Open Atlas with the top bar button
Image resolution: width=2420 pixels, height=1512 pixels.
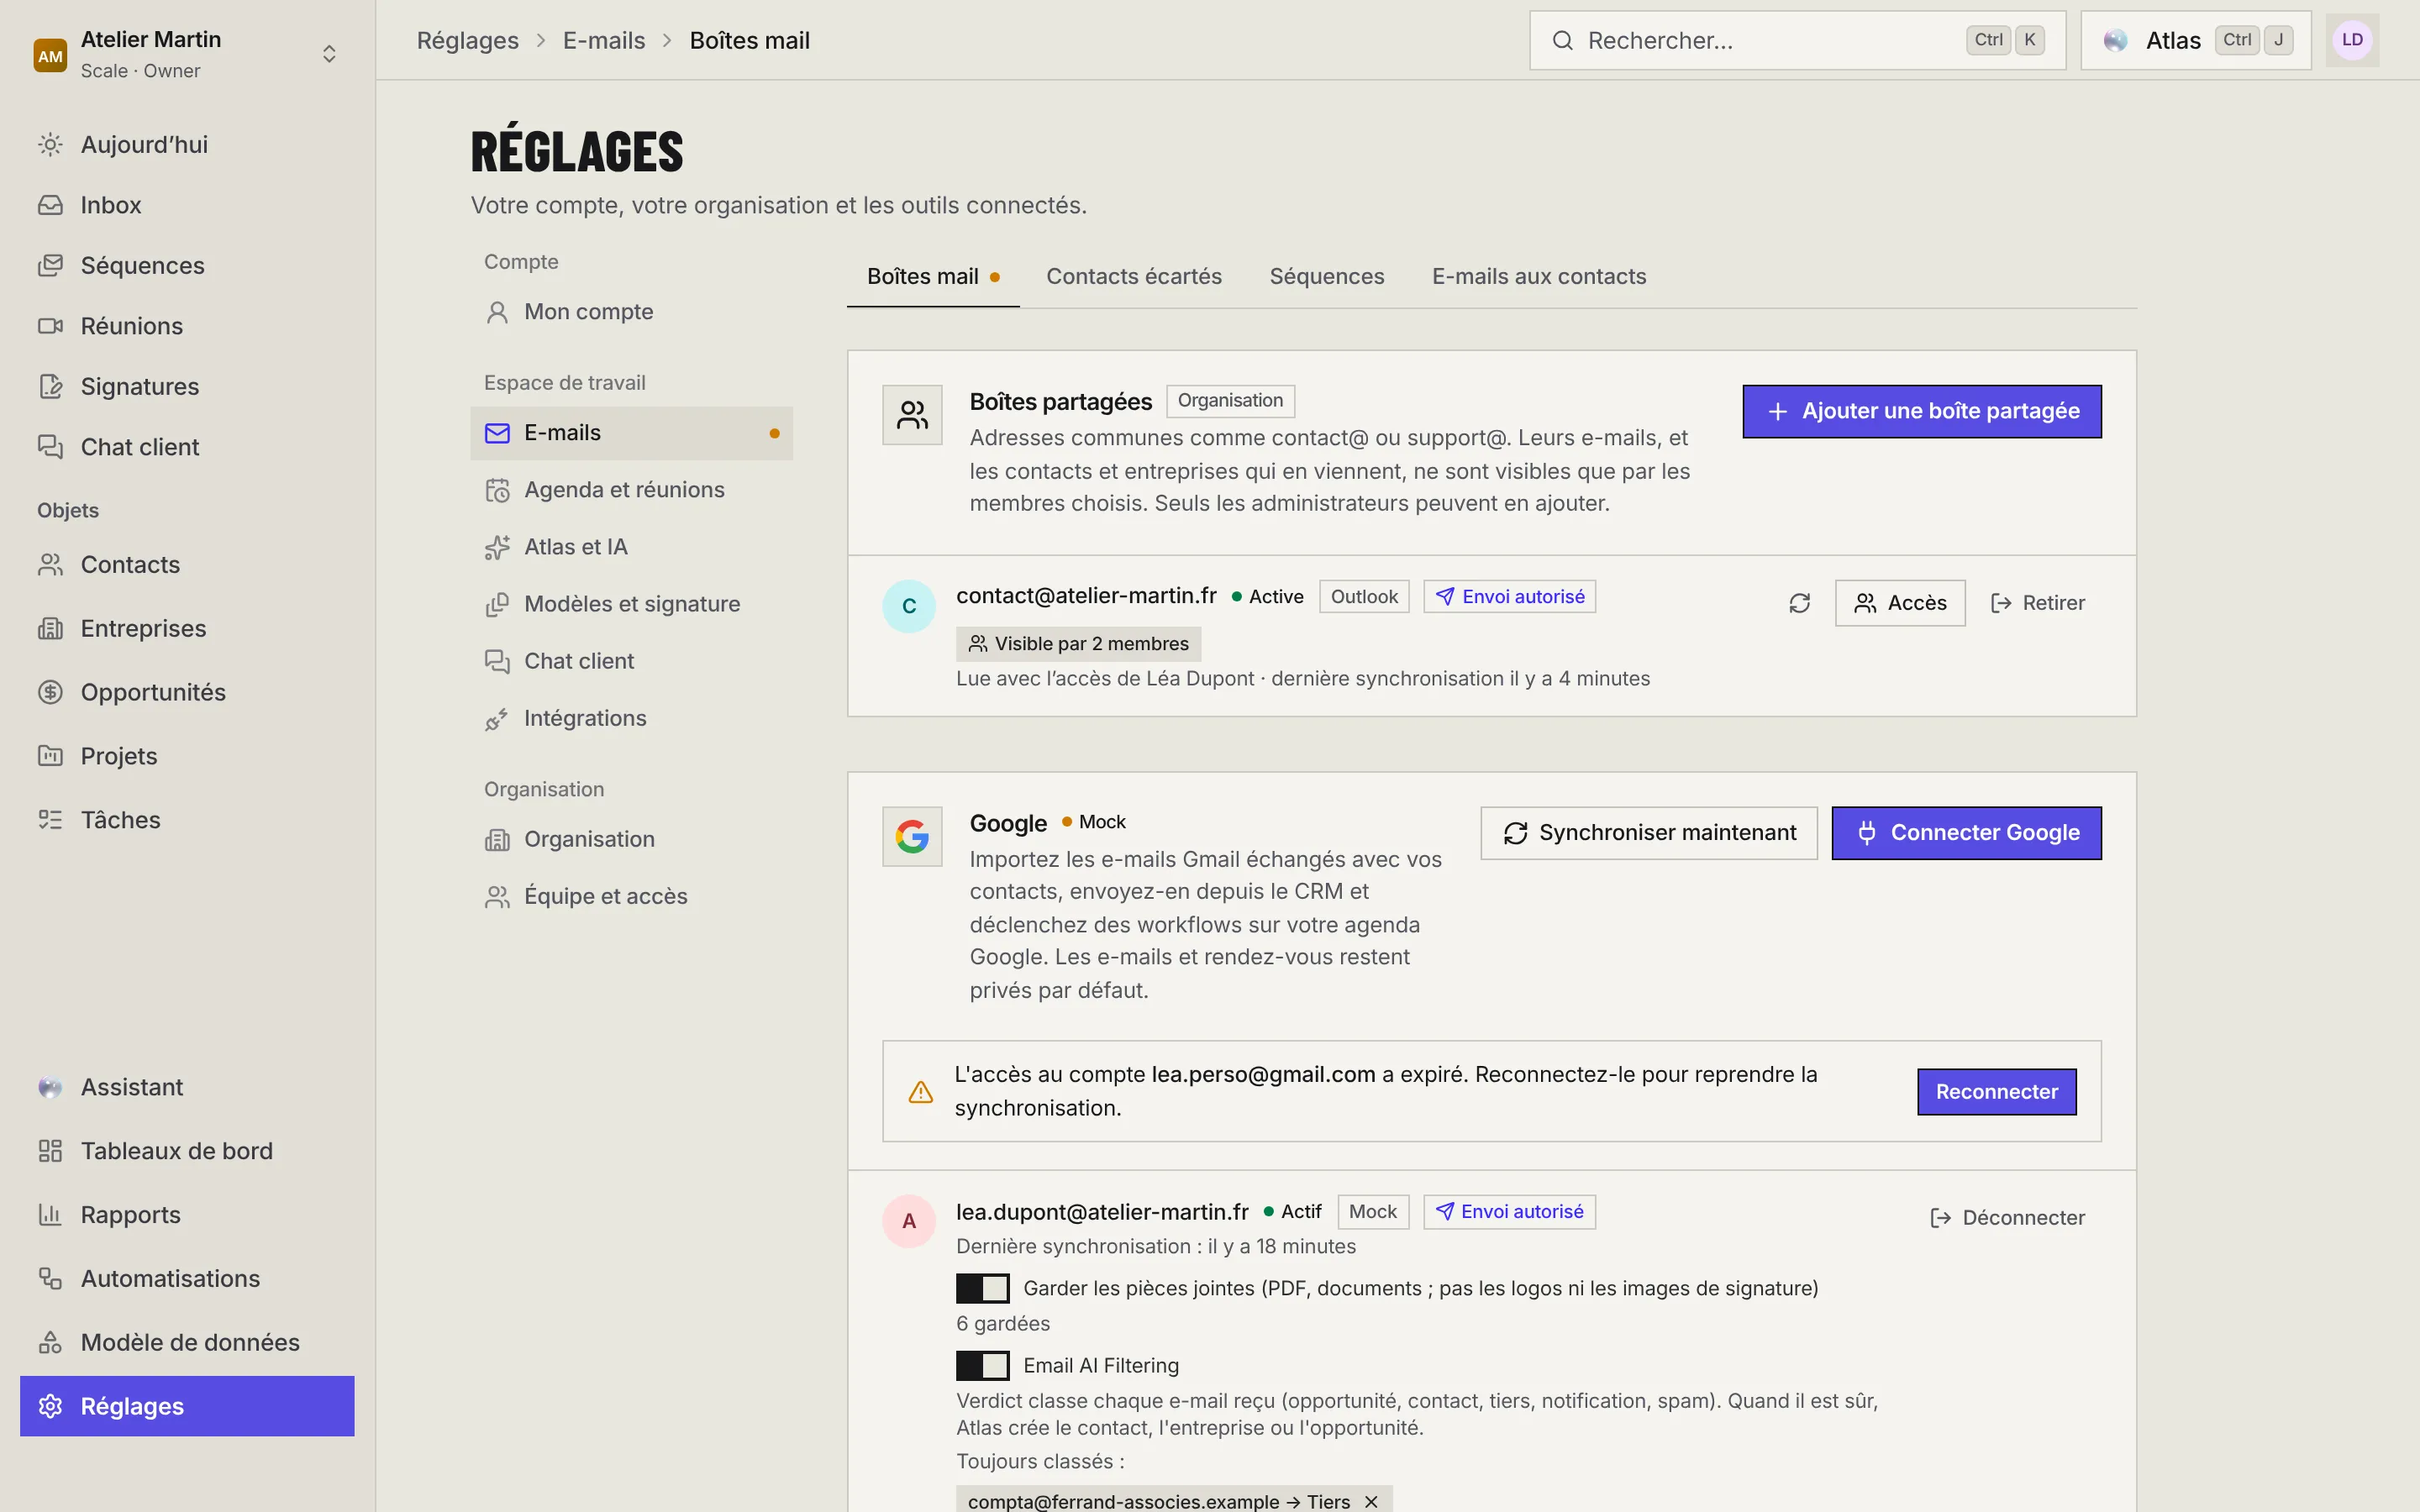click(2195, 40)
